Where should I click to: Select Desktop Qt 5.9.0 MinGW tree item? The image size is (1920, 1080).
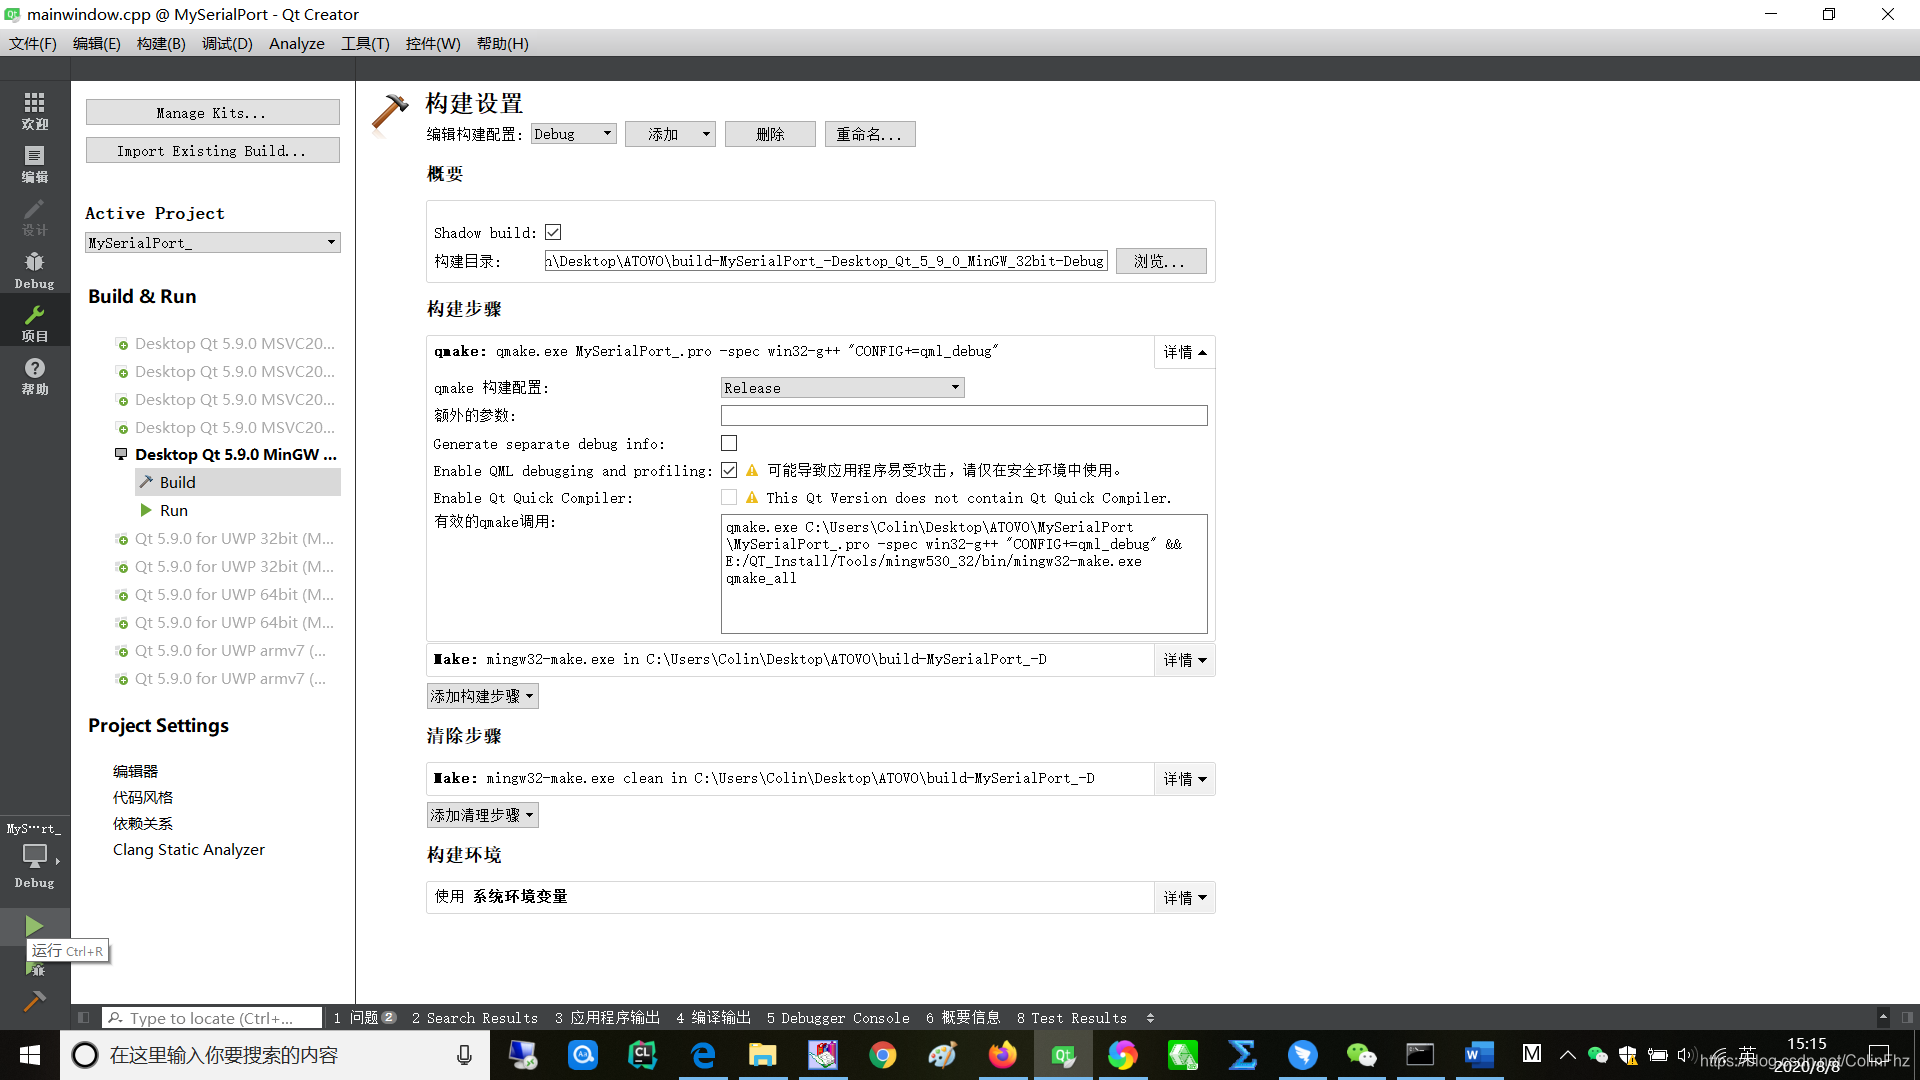coord(235,454)
